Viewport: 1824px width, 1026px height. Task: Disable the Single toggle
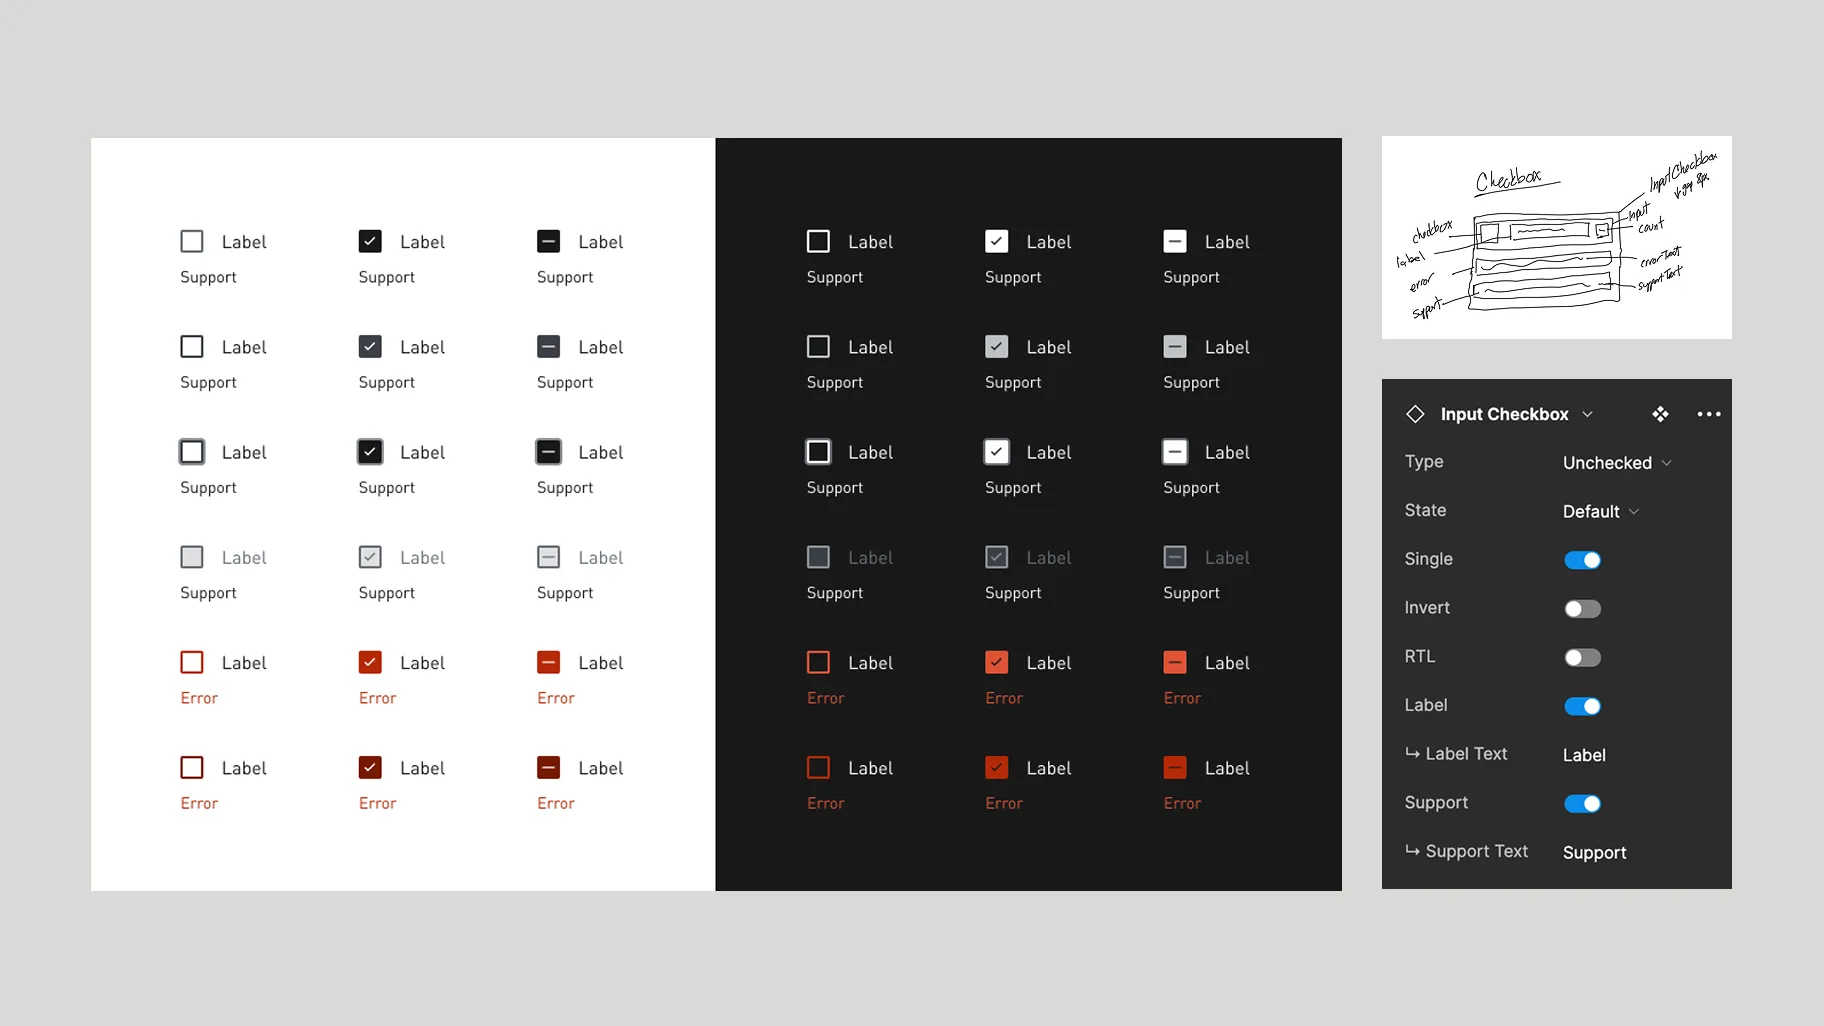(x=1582, y=559)
